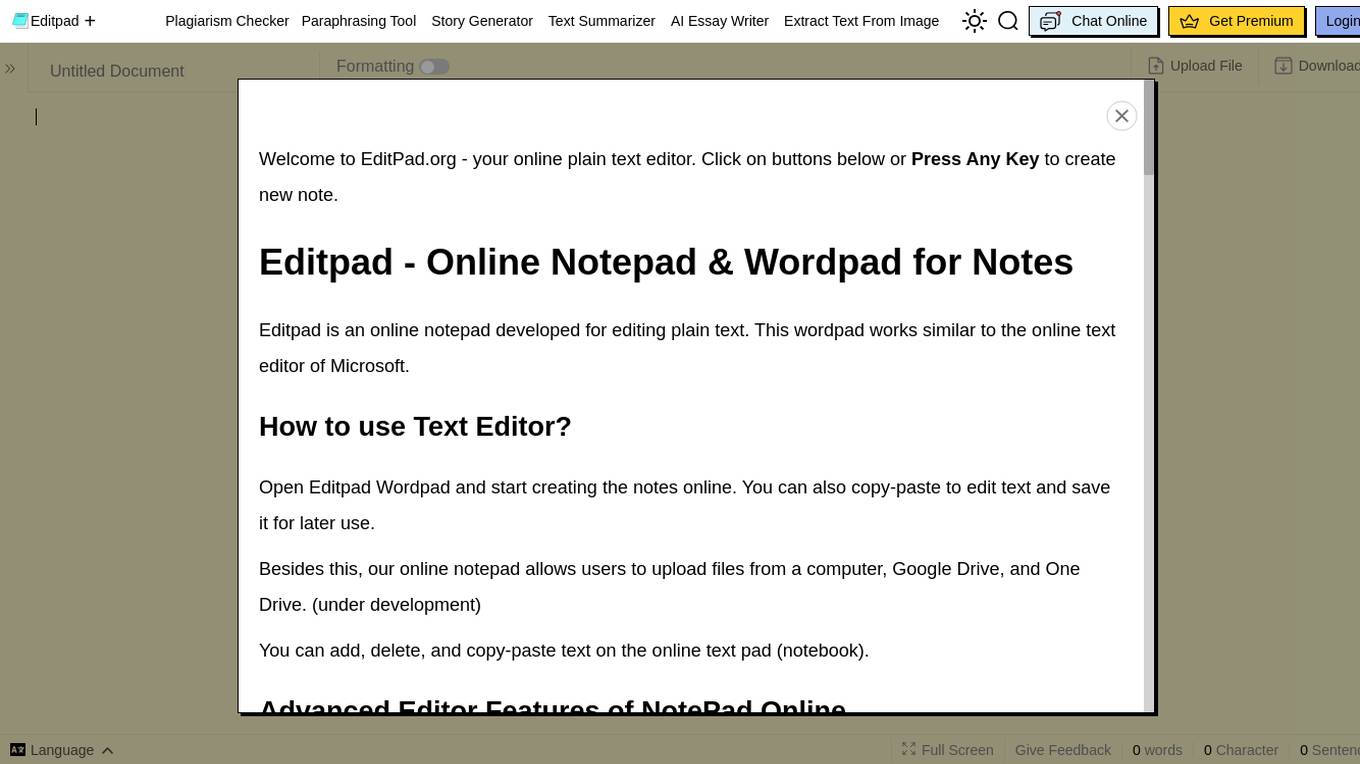The image size is (1360, 764).
Task: Click Upload File button
Action: tap(1195, 66)
